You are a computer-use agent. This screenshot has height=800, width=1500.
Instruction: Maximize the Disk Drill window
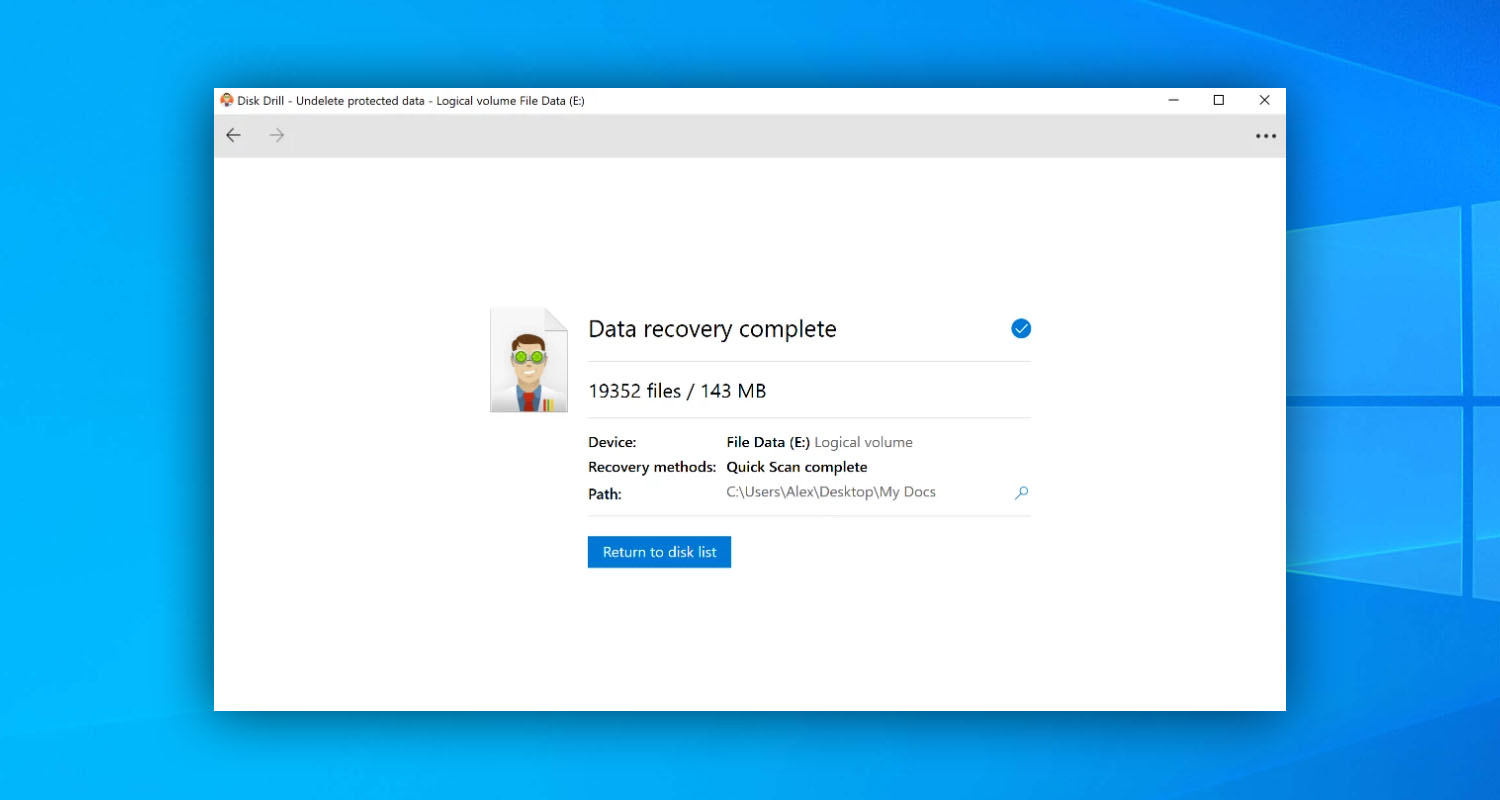[1218, 100]
